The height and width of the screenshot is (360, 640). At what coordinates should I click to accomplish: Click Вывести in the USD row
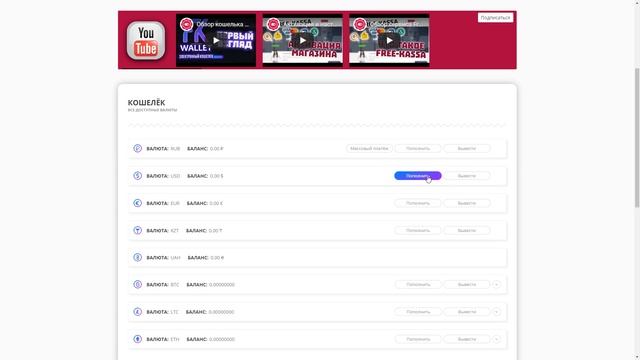467,176
